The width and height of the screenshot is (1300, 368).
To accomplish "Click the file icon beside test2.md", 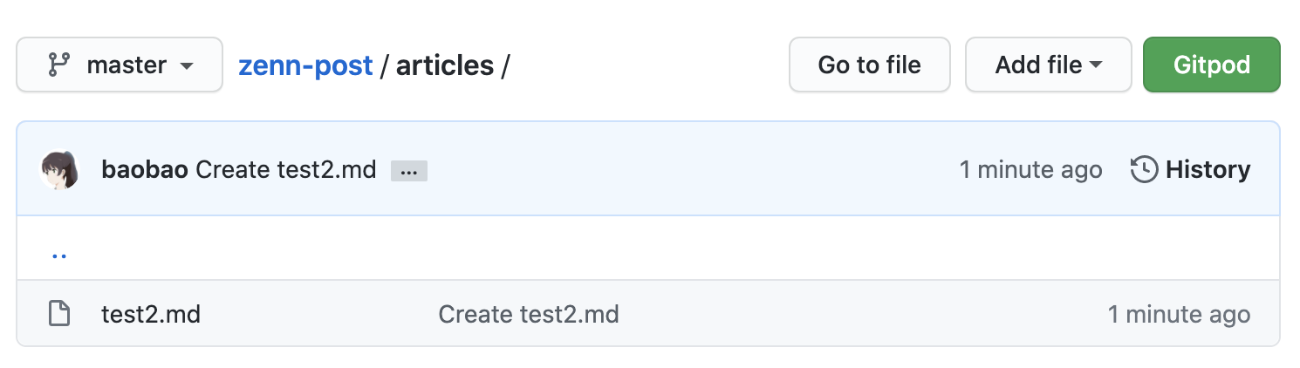I will point(60,314).
